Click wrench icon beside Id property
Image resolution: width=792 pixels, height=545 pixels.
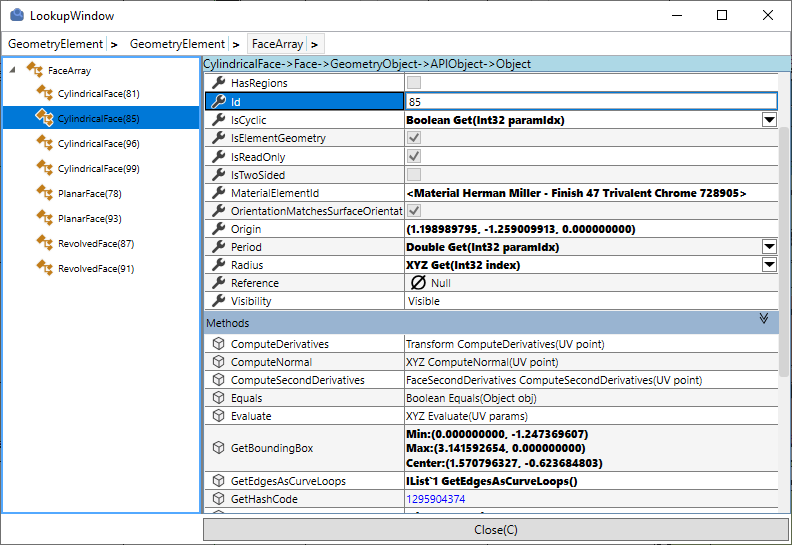[218, 101]
